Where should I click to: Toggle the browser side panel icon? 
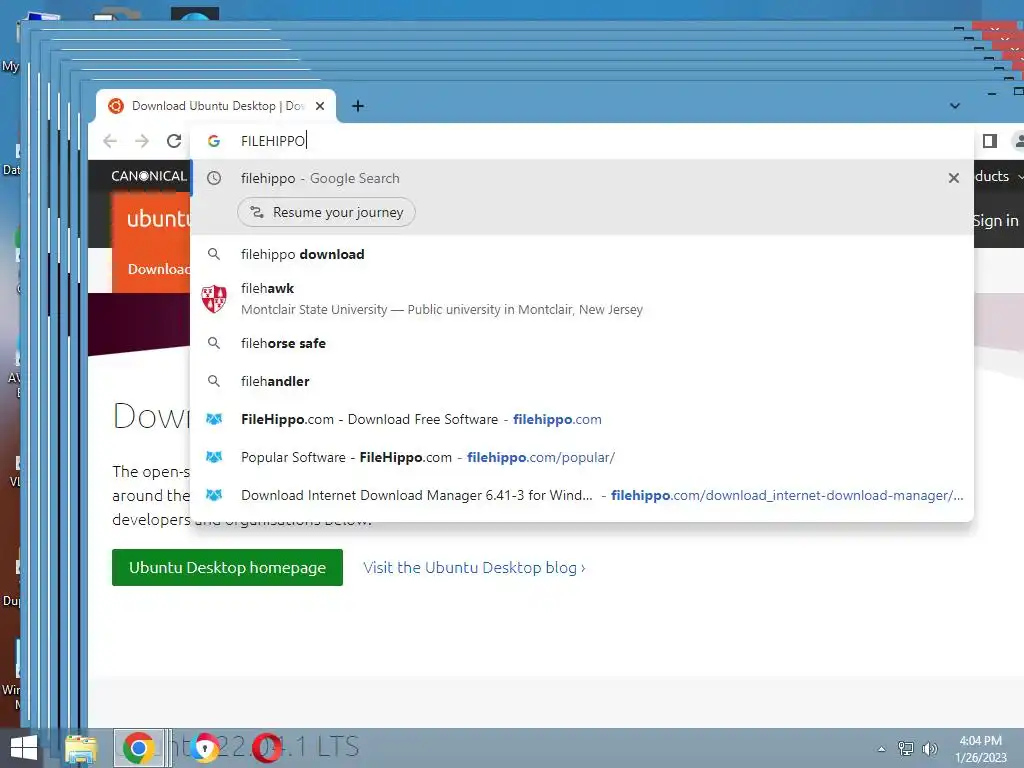[x=989, y=141]
